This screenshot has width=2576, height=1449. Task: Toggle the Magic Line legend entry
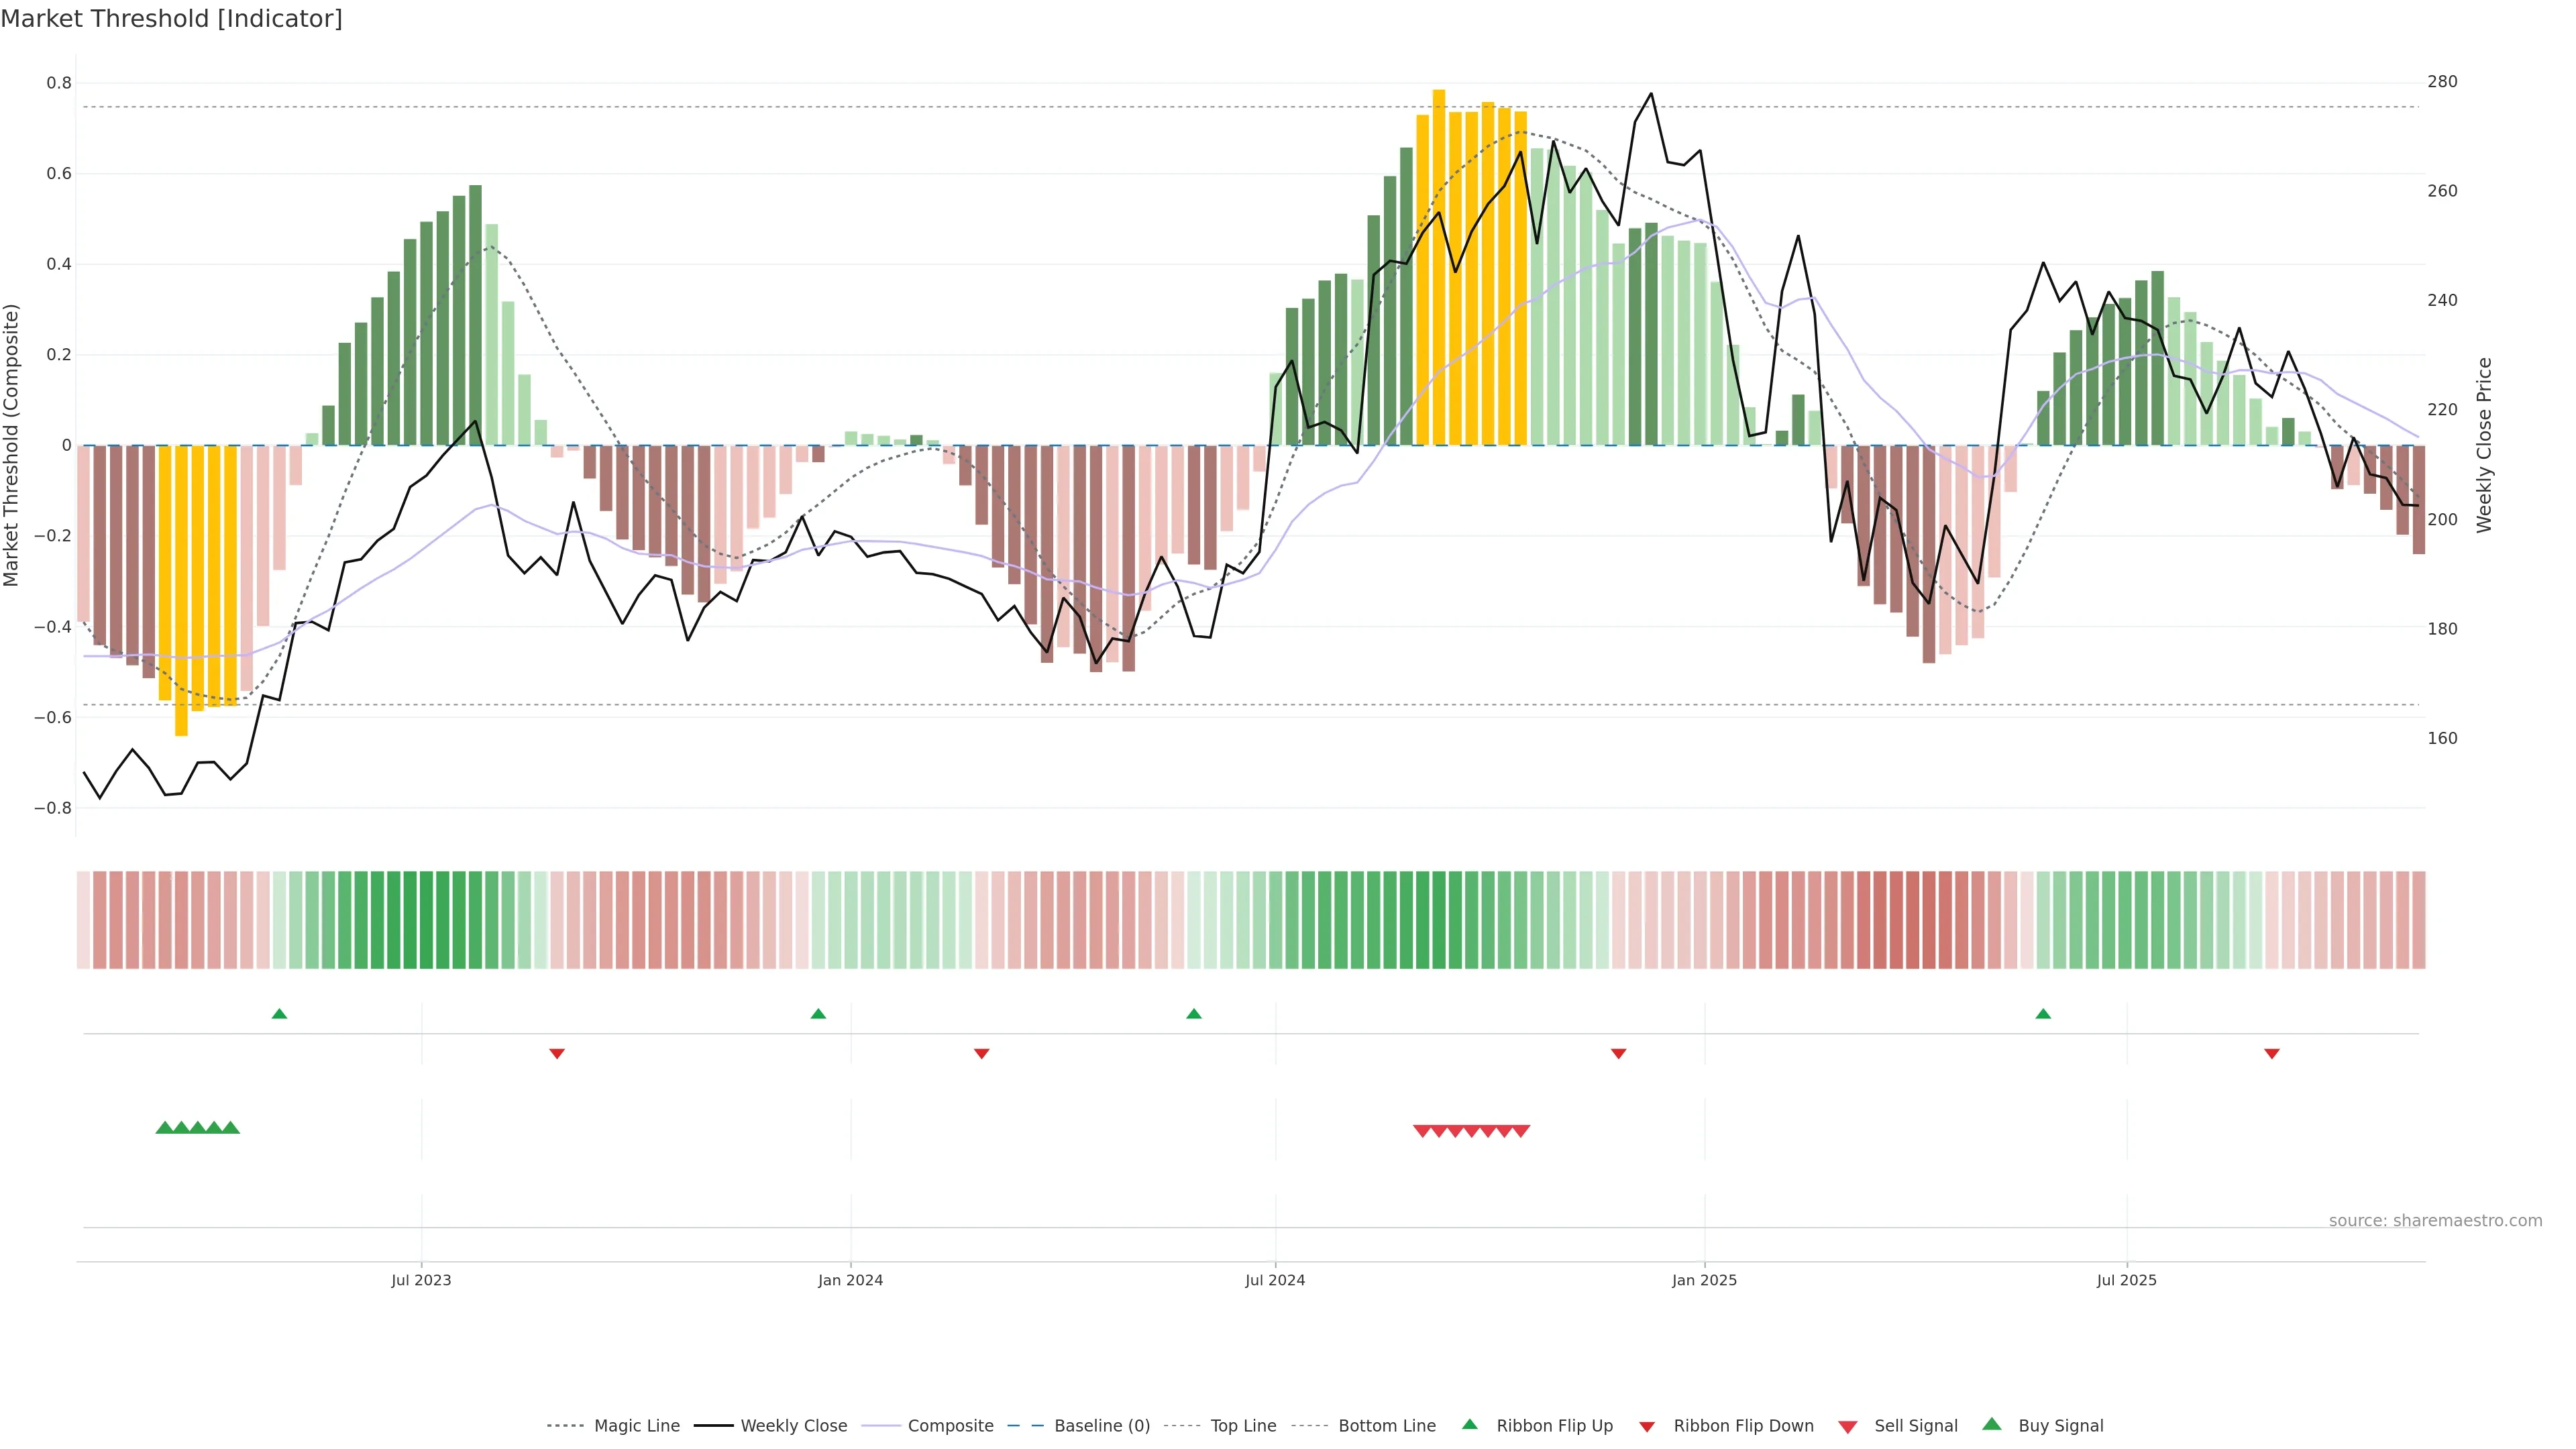click(x=636, y=1426)
